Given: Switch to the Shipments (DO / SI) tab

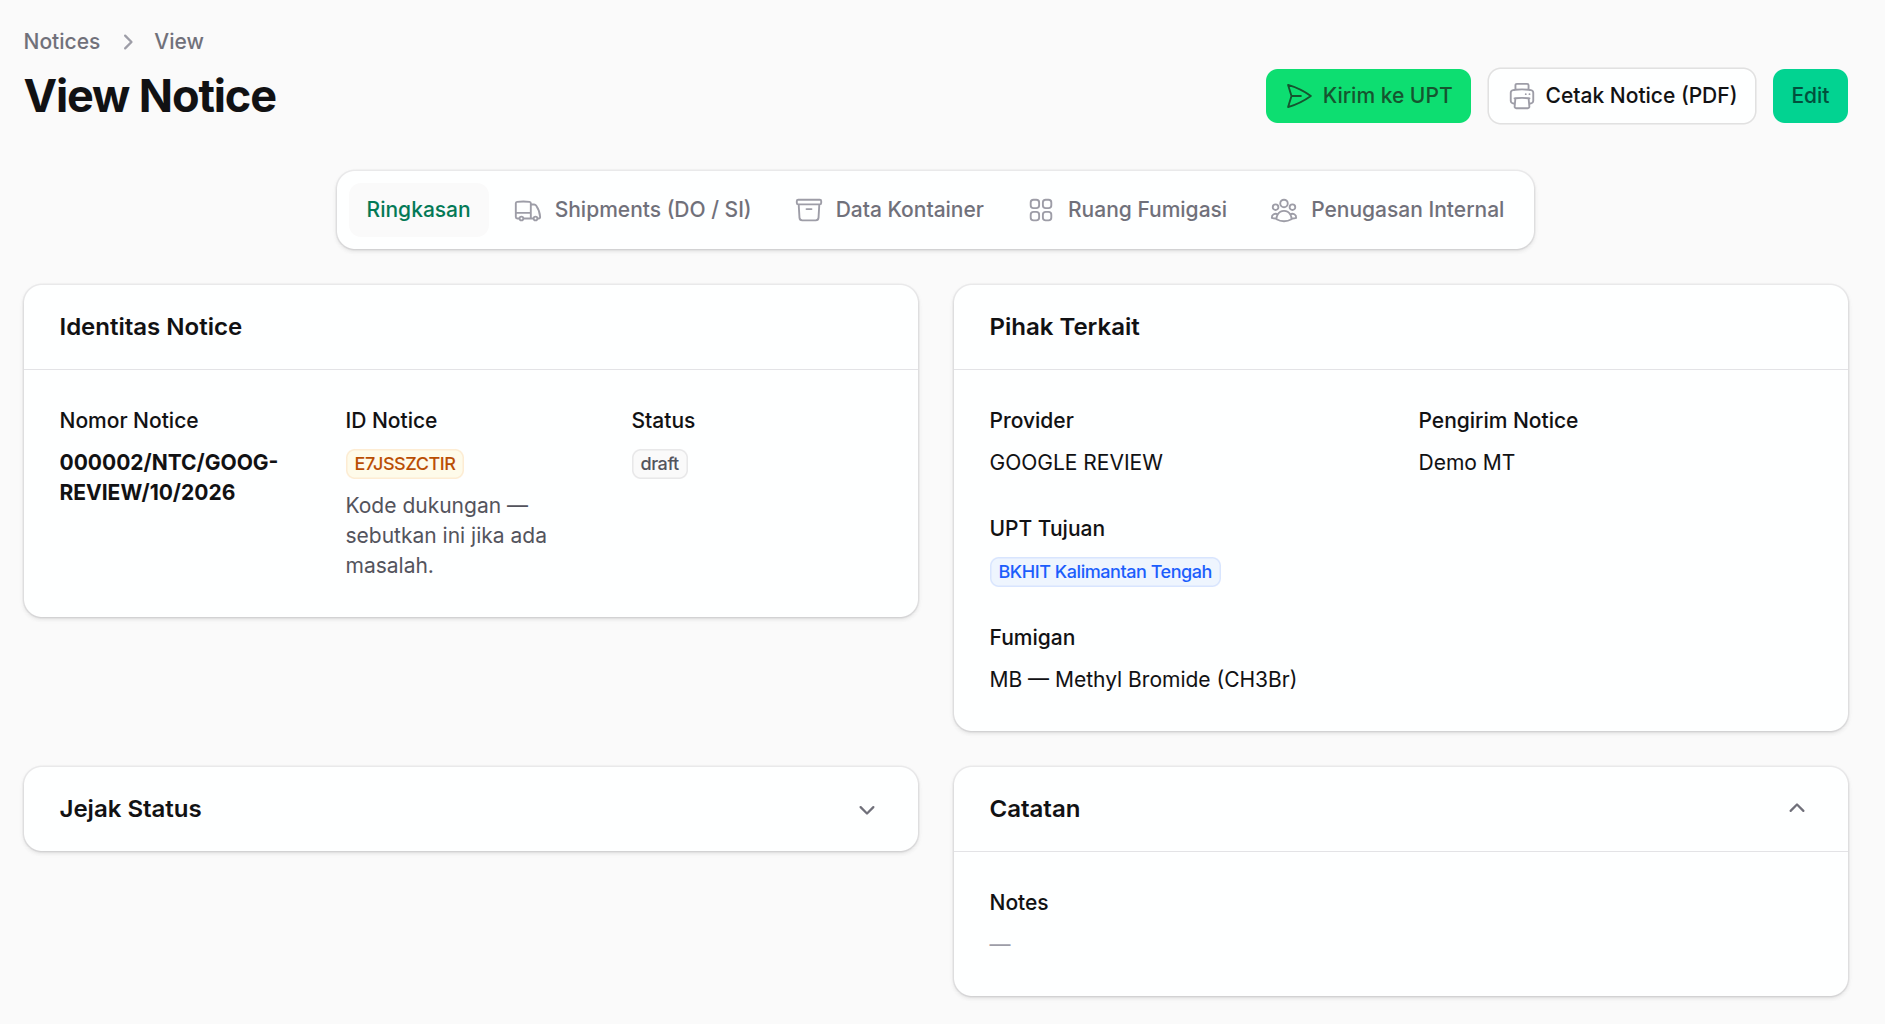Looking at the screenshot, I should [x=632, y=210].
